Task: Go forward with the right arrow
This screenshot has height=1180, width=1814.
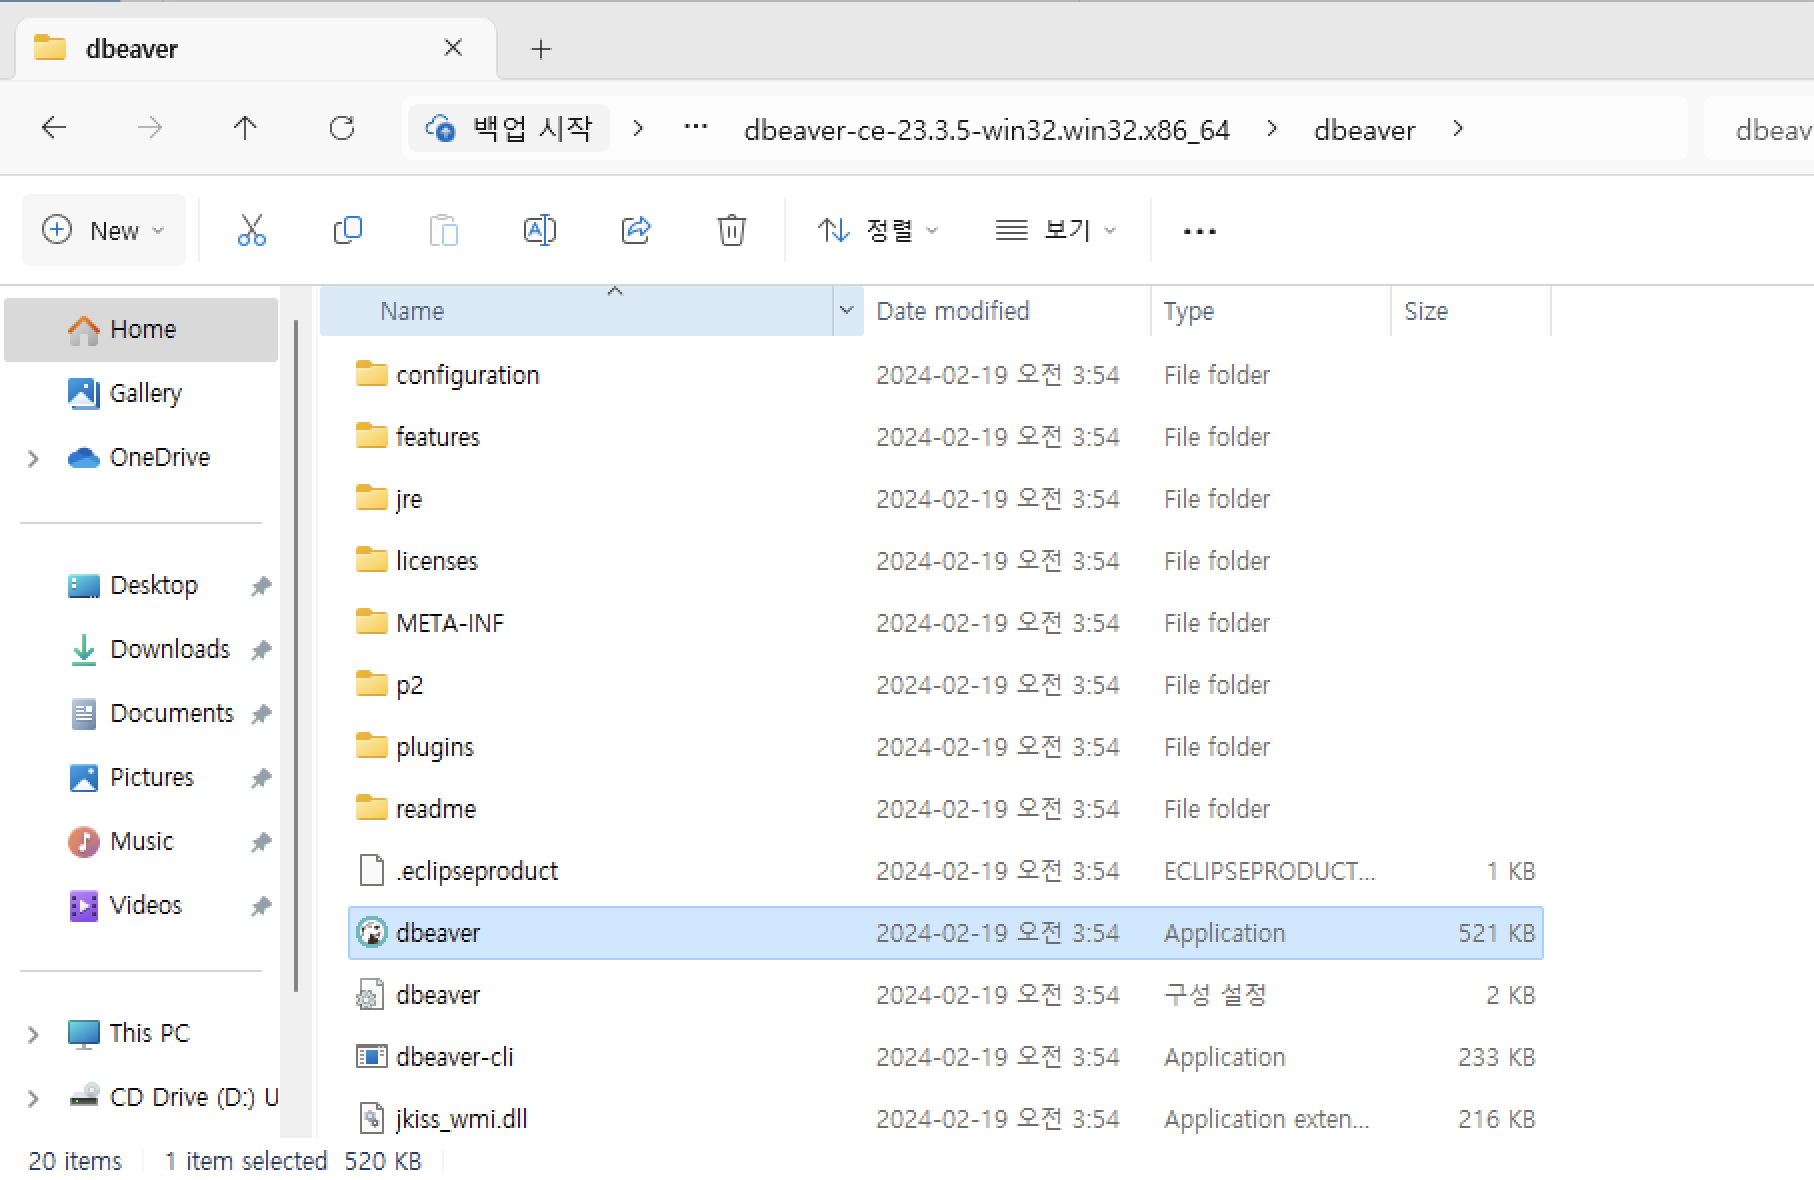Action: pos(150,128)
